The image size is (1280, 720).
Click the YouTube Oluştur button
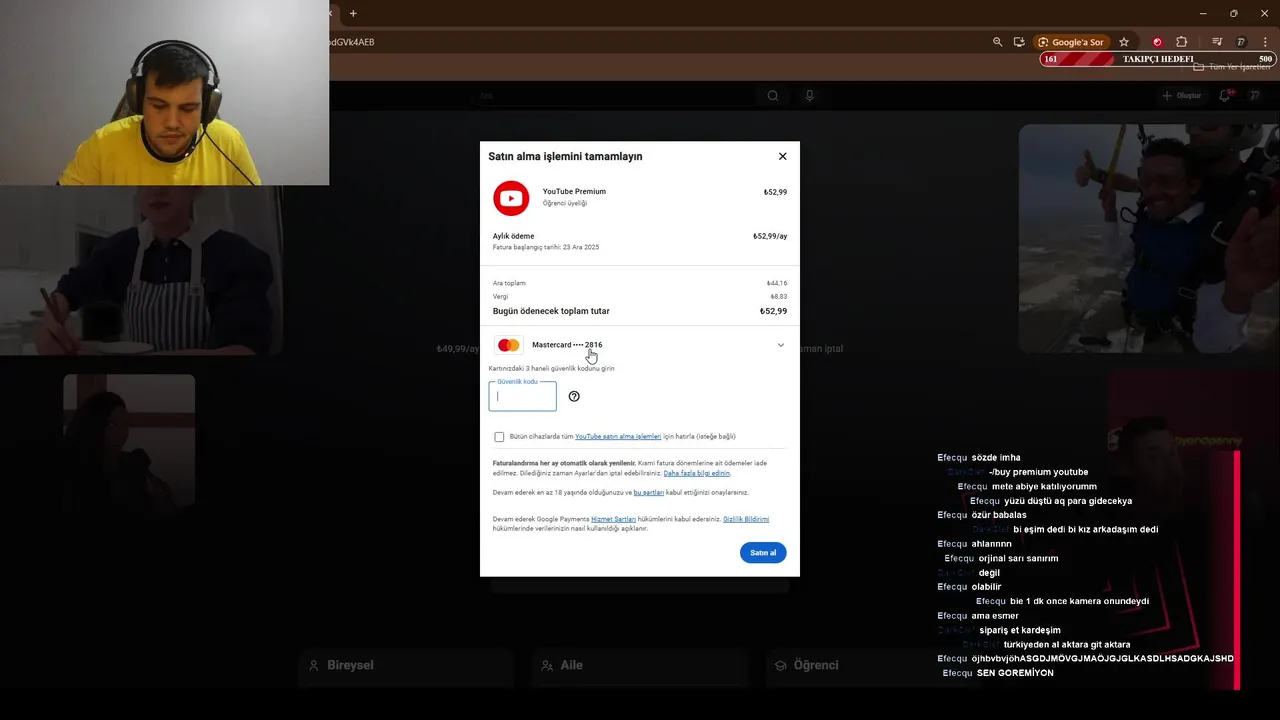click(x=1181, y=96)
